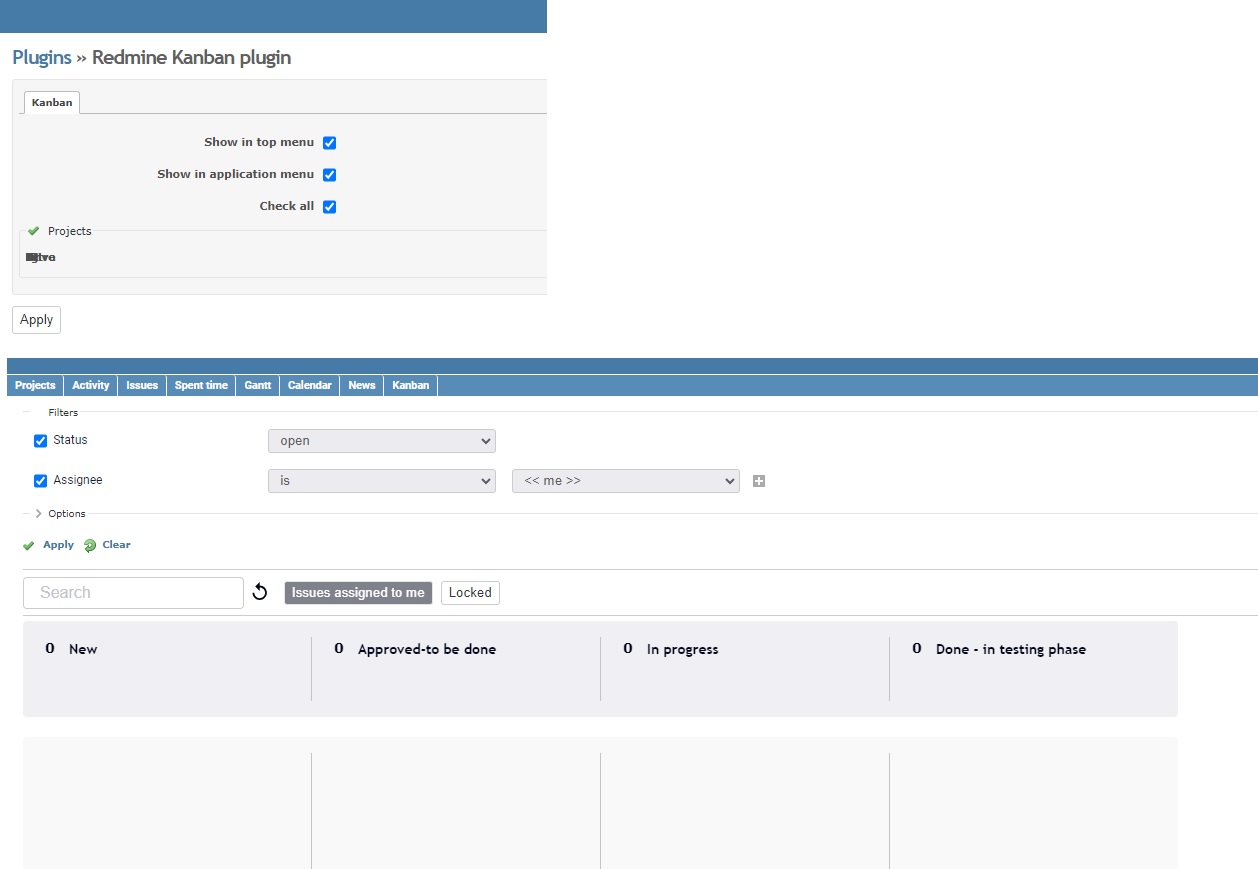Click the green checkmark Apply icon

pos(29,546)
